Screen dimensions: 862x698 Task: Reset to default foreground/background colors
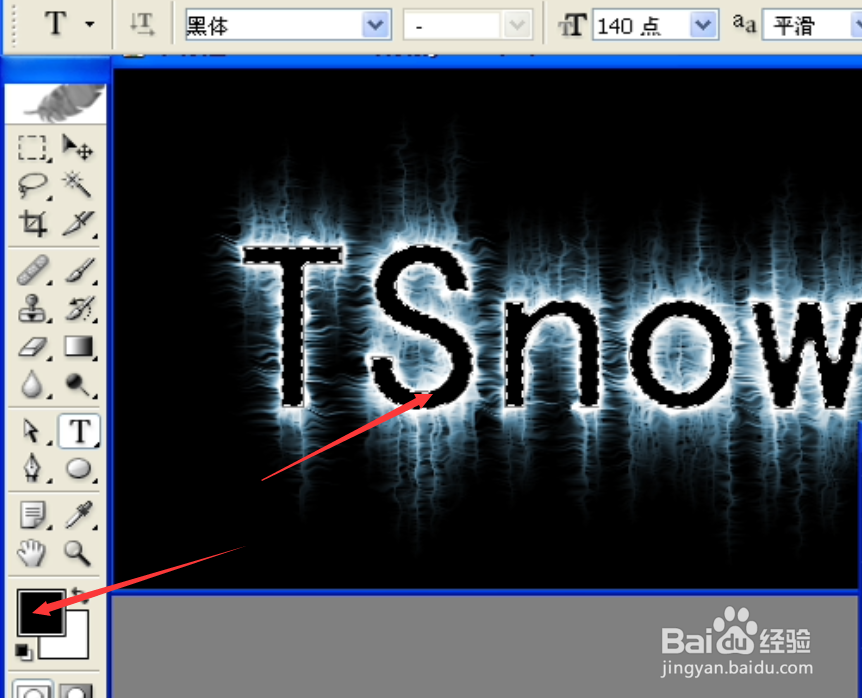24,652
